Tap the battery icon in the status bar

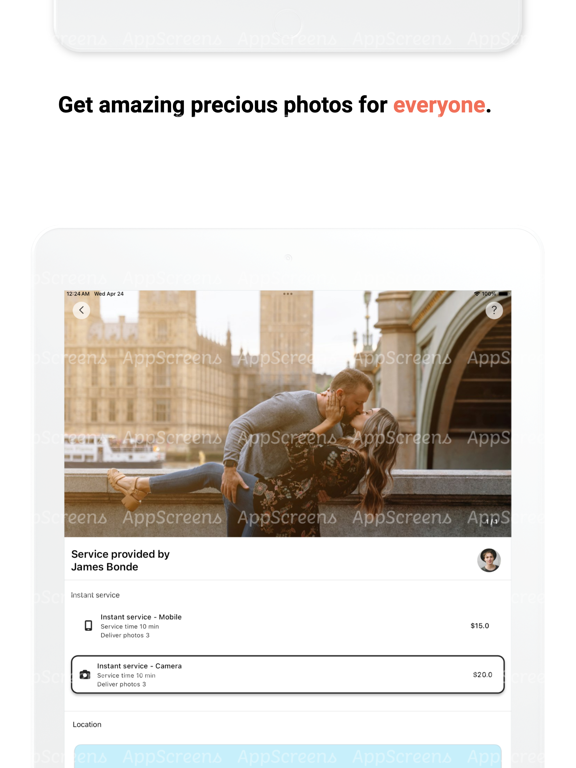coord(504,294)
